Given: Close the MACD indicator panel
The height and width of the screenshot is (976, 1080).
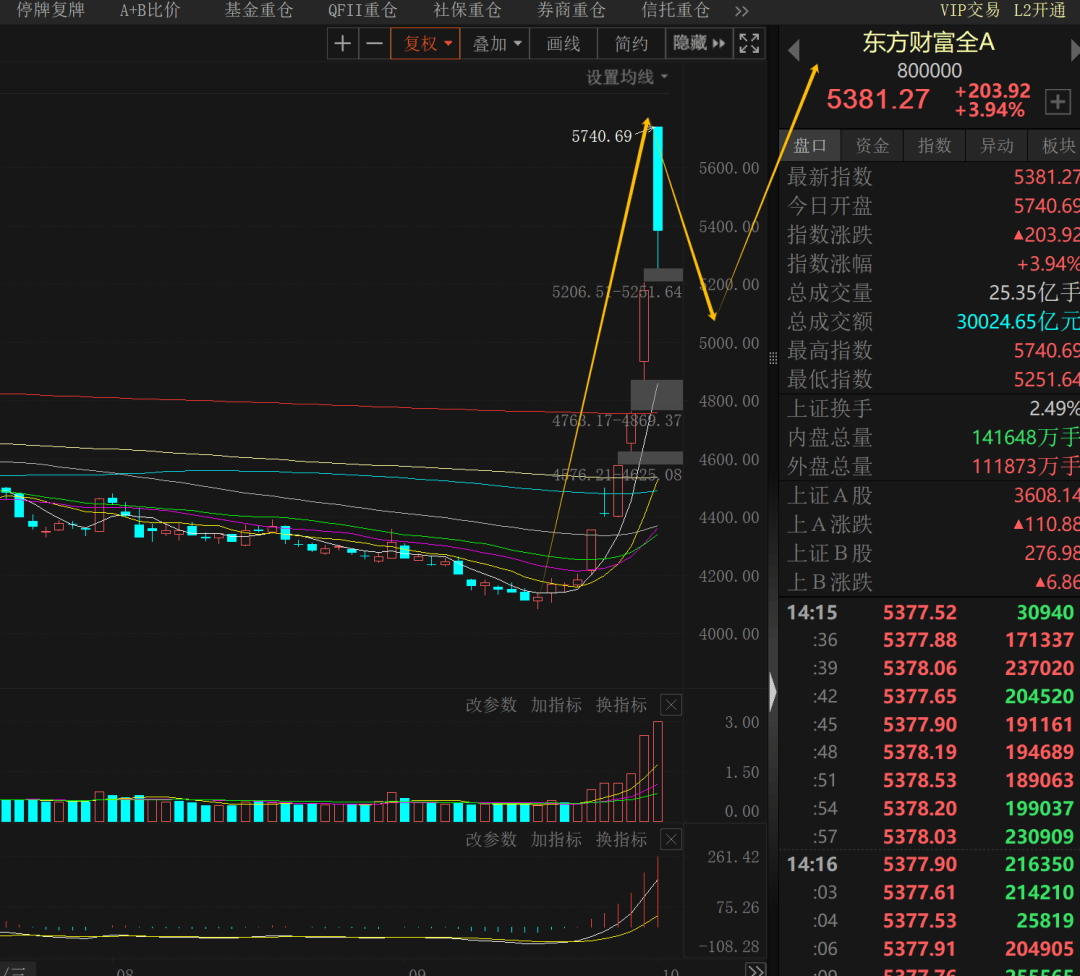Looking at the screenshot, I should [x=671, y=840].
